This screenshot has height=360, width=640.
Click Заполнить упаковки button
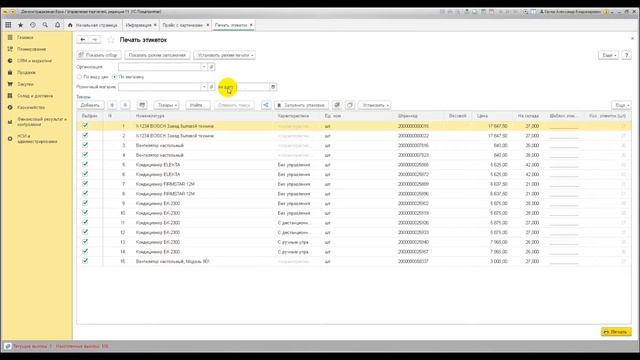click(x=301, y=105)
